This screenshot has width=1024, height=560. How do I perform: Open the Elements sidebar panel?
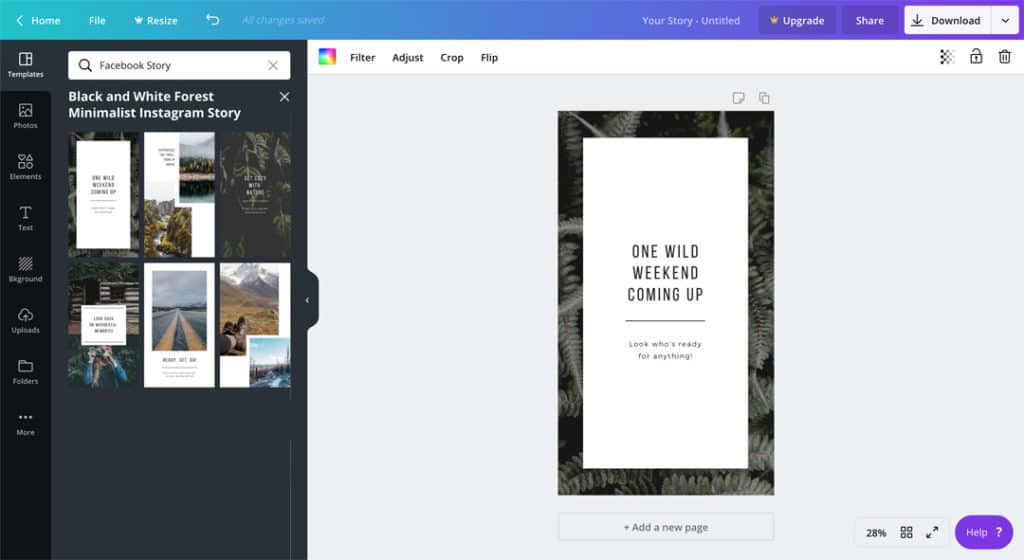25,167
